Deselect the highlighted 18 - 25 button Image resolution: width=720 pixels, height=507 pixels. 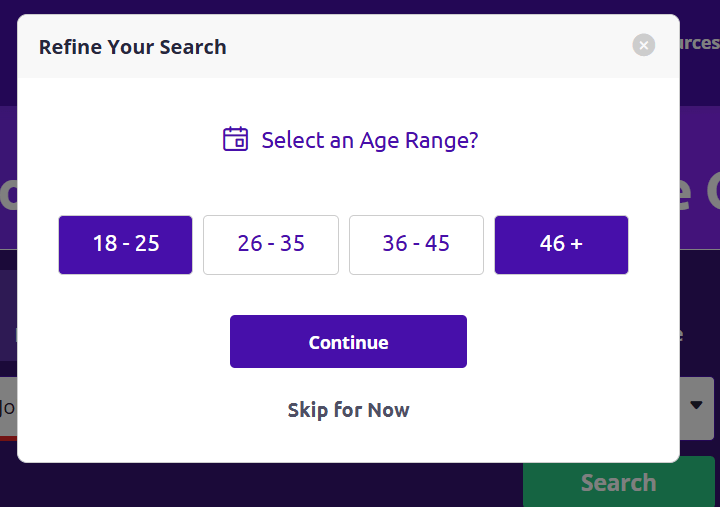[x=125, y=245]
